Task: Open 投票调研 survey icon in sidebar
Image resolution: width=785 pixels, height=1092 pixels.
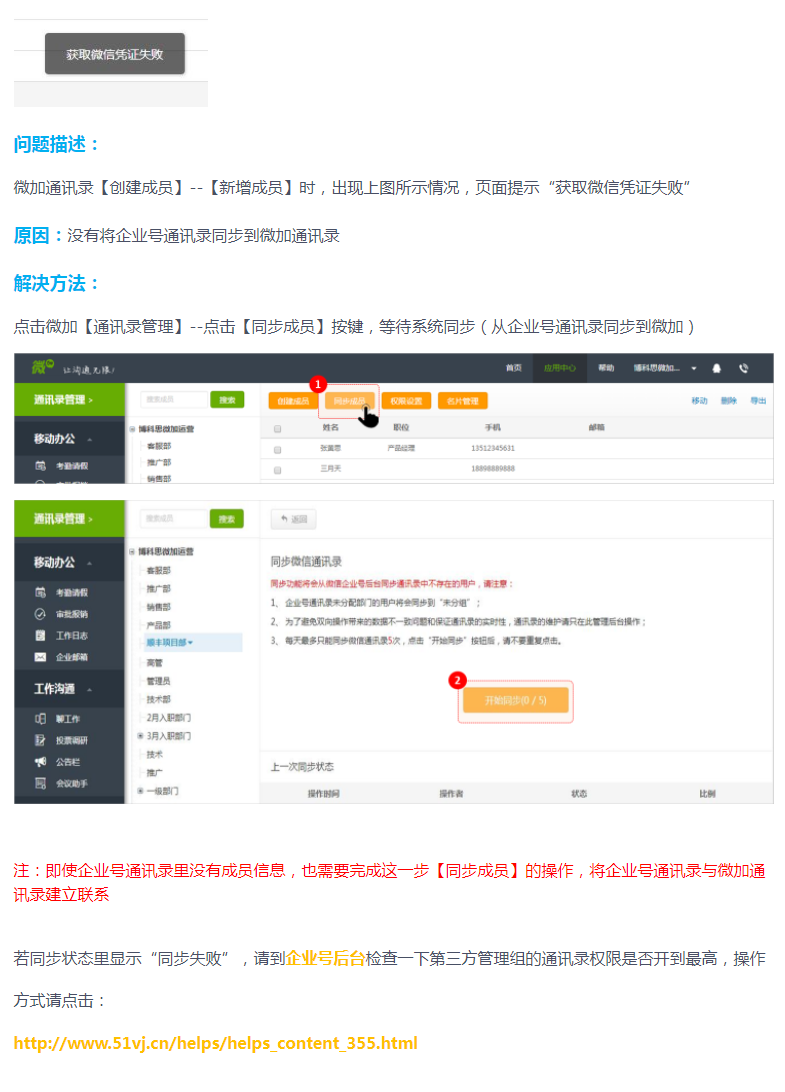Action: [x=40, y=740]
